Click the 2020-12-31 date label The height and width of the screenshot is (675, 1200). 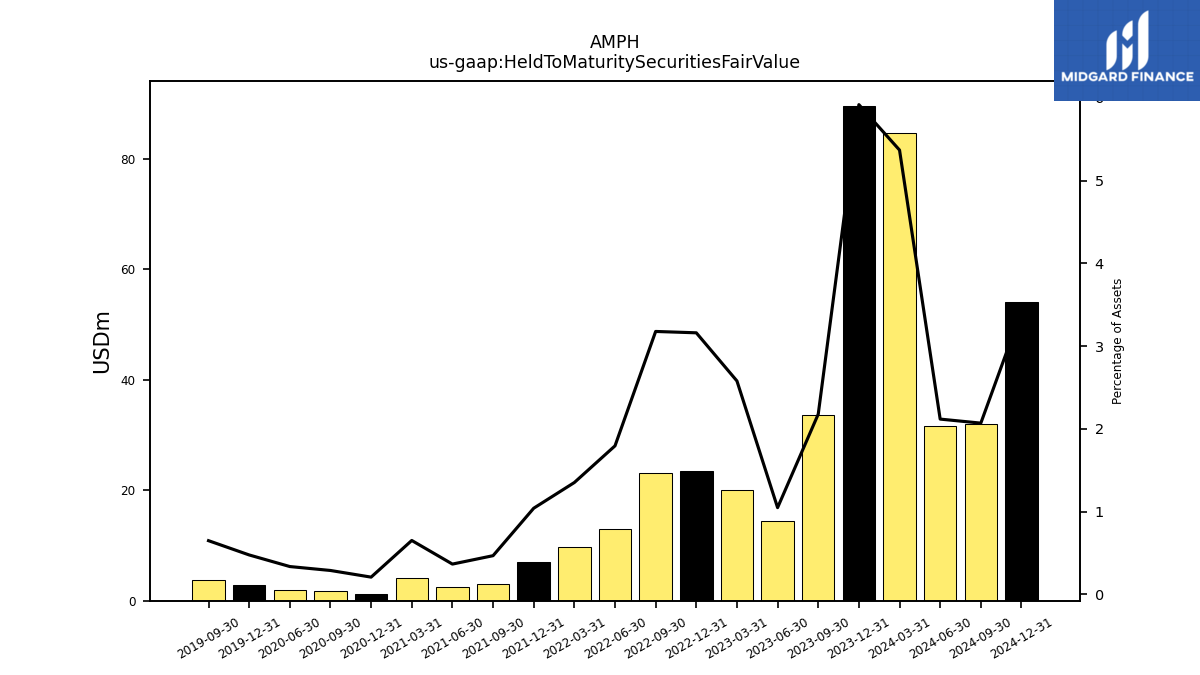tap(371, 638)
